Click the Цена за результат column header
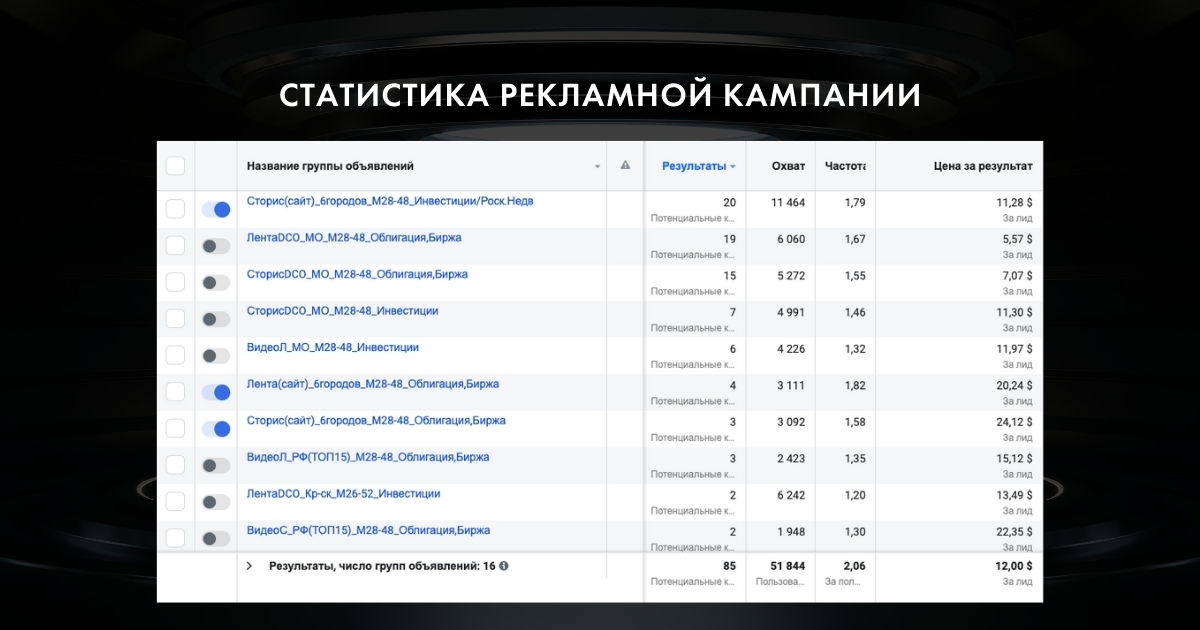Viewport: 1200px width, 630px height. pos(982,166)
